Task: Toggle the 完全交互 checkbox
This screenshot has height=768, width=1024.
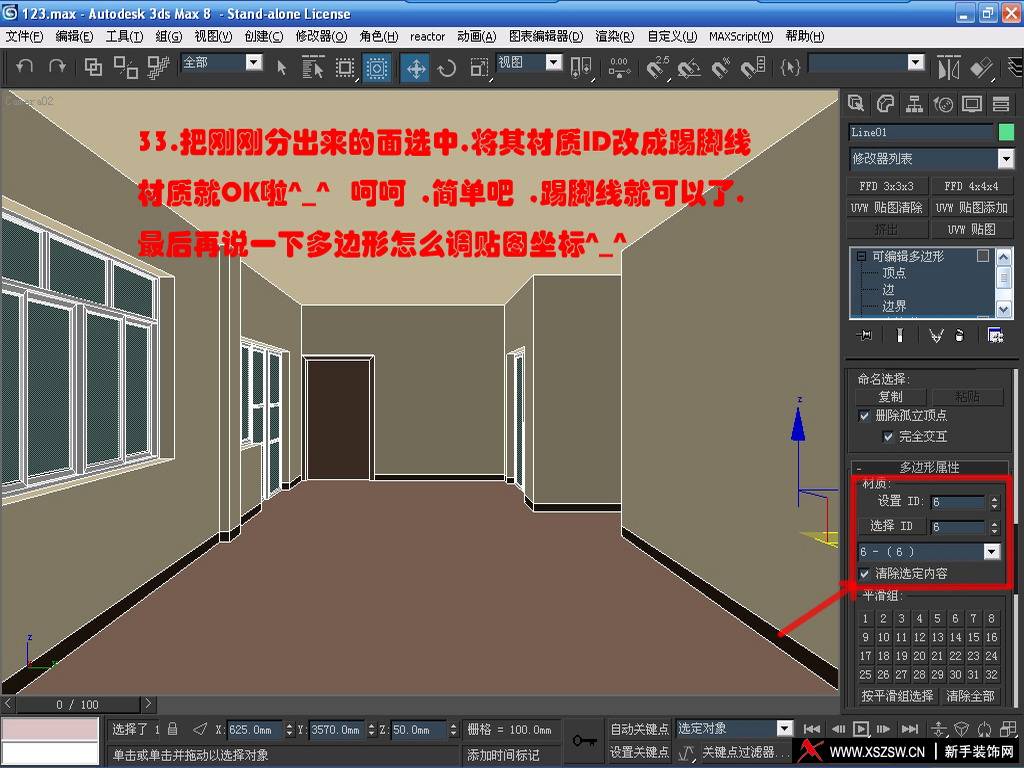Action: pos(888,437)
